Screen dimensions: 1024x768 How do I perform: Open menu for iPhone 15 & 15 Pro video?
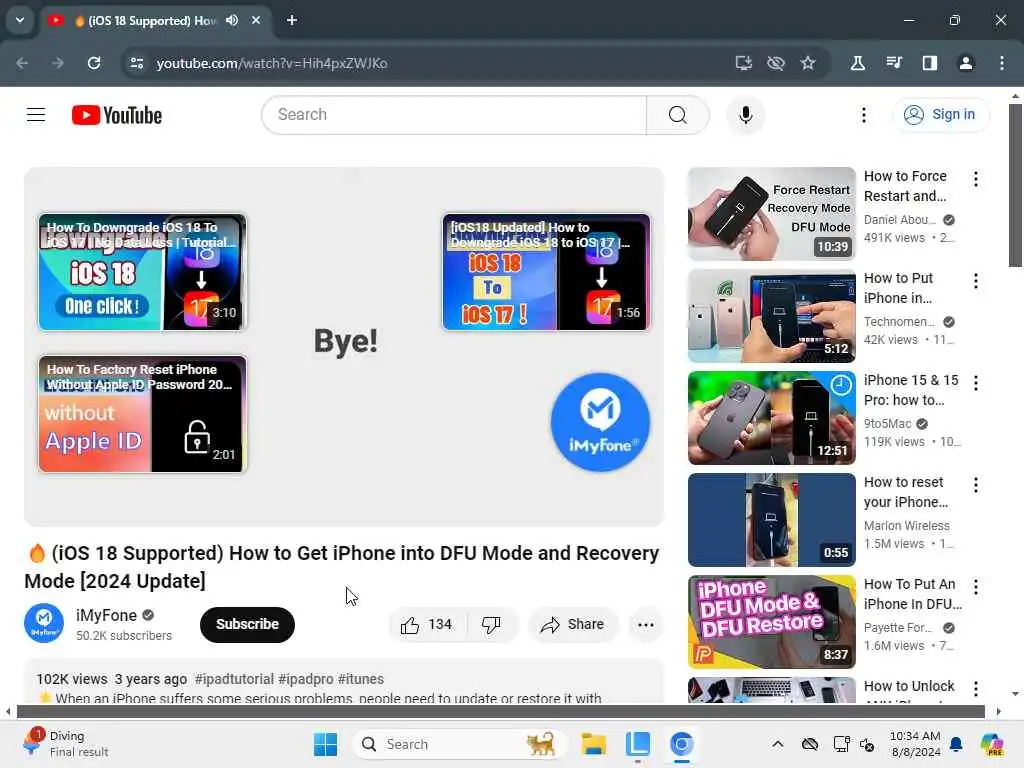coord(975,383)
